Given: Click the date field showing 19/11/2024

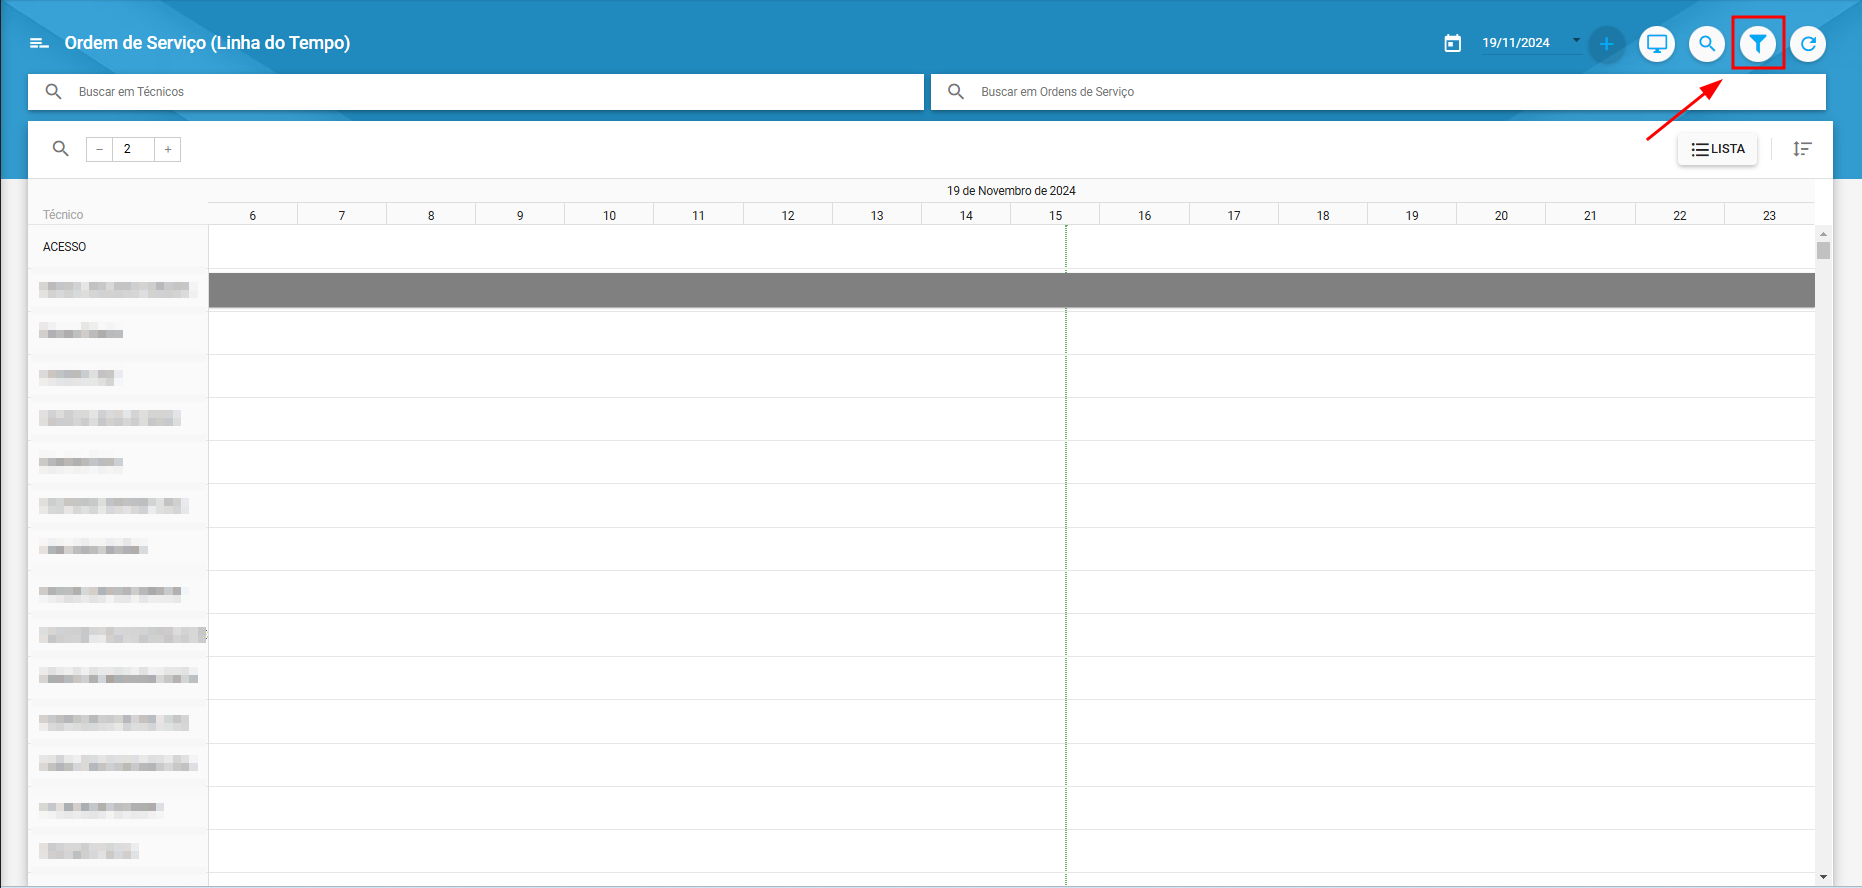Looking at the screenshot, I should tap(1516, 43).
